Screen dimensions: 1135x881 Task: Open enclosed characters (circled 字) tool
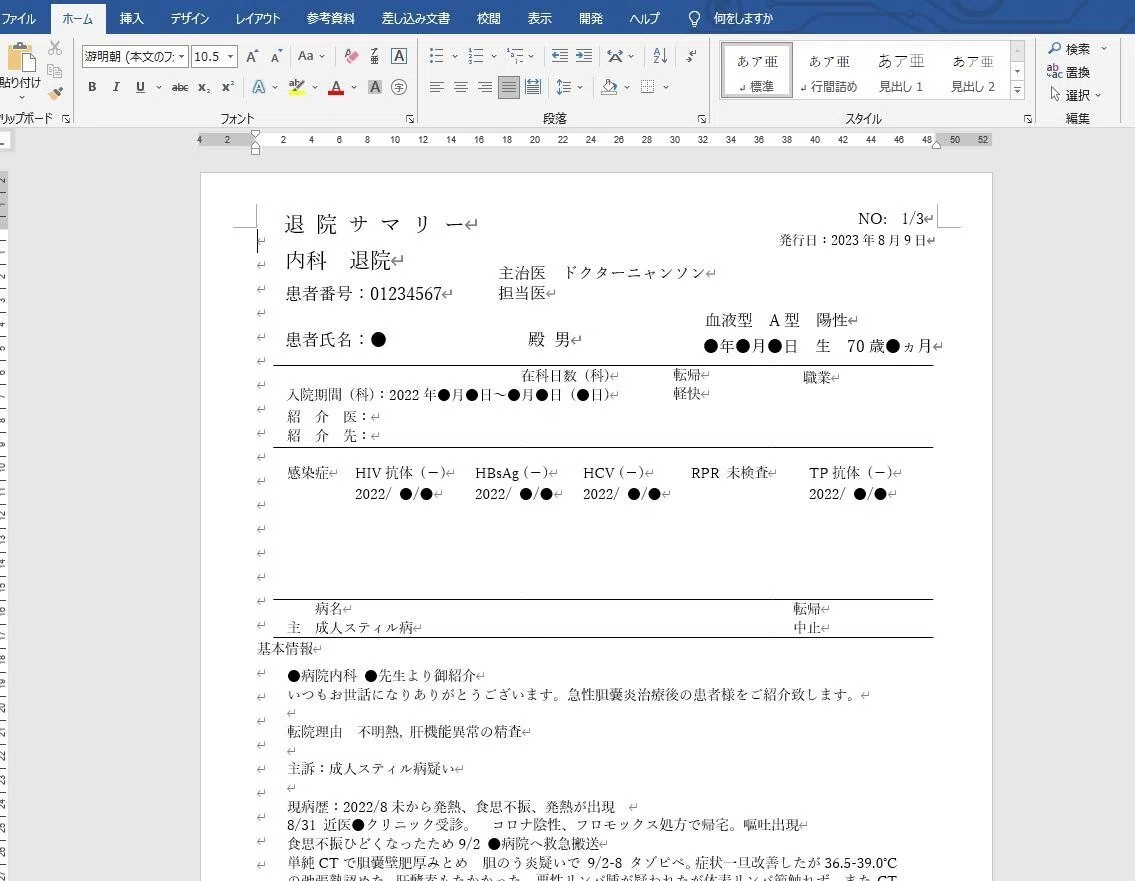399,88
